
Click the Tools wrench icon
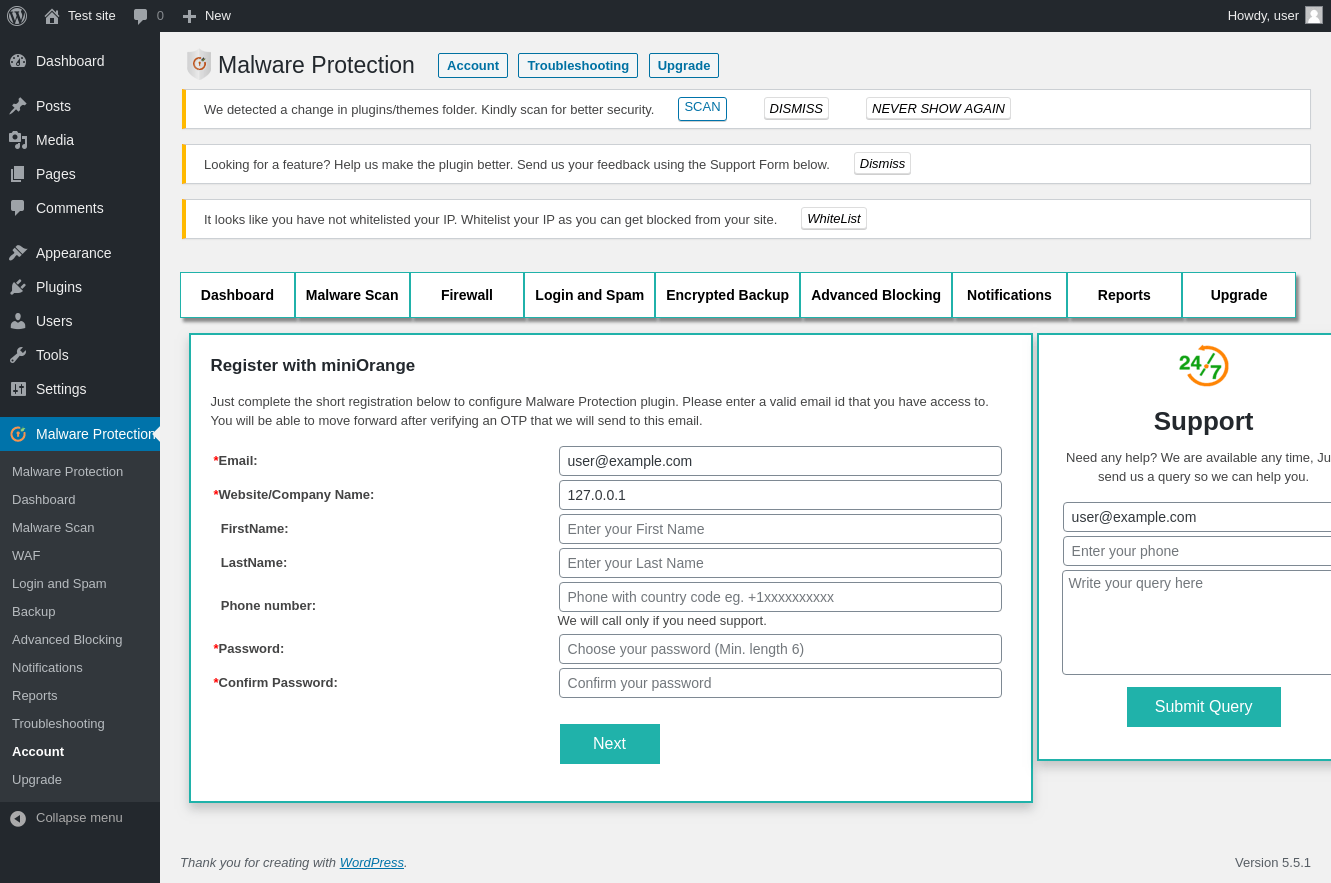pyautogui.click(x=18, y=355)
